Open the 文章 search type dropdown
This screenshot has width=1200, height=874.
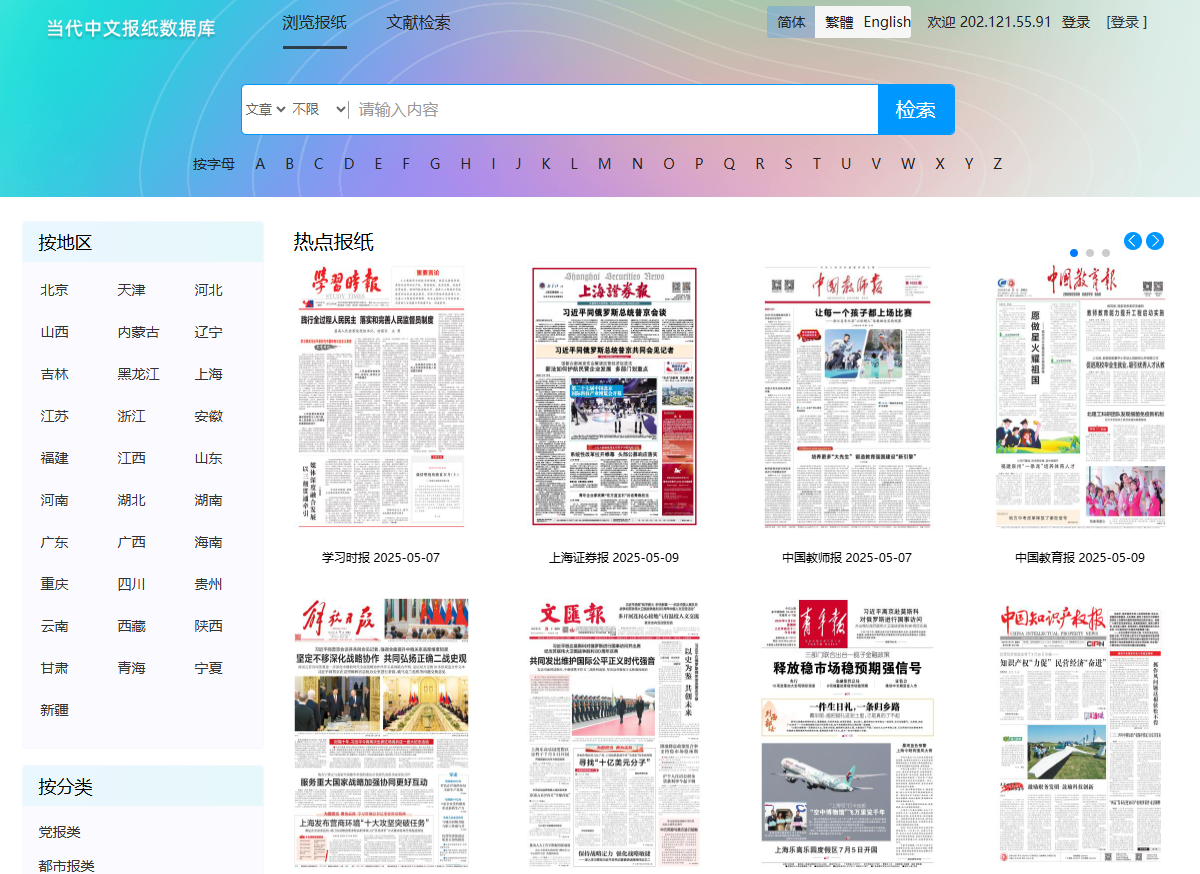[x=266, y=109]
